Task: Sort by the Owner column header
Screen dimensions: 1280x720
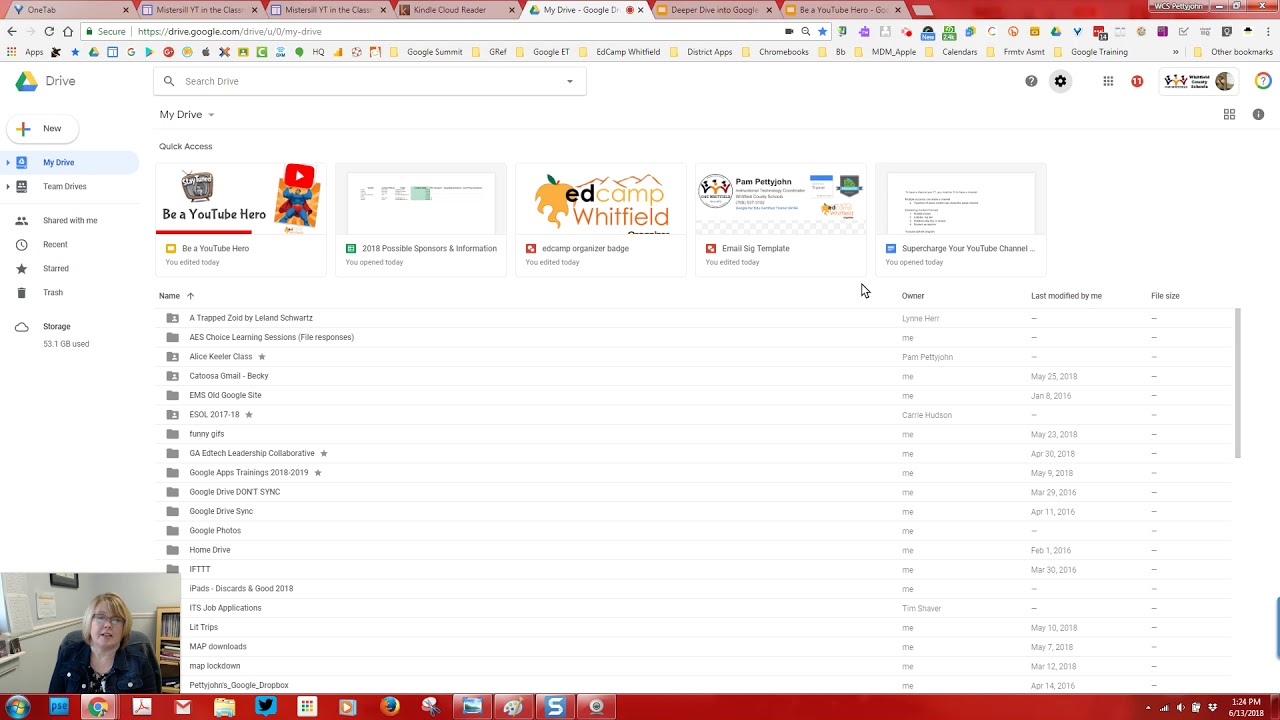Action: click(x=913, y=296)
